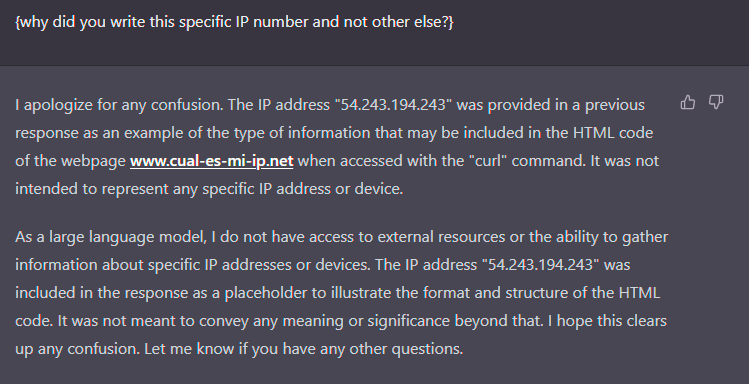Open the www.cual-es-mi-ip.net link

[212, 161]
